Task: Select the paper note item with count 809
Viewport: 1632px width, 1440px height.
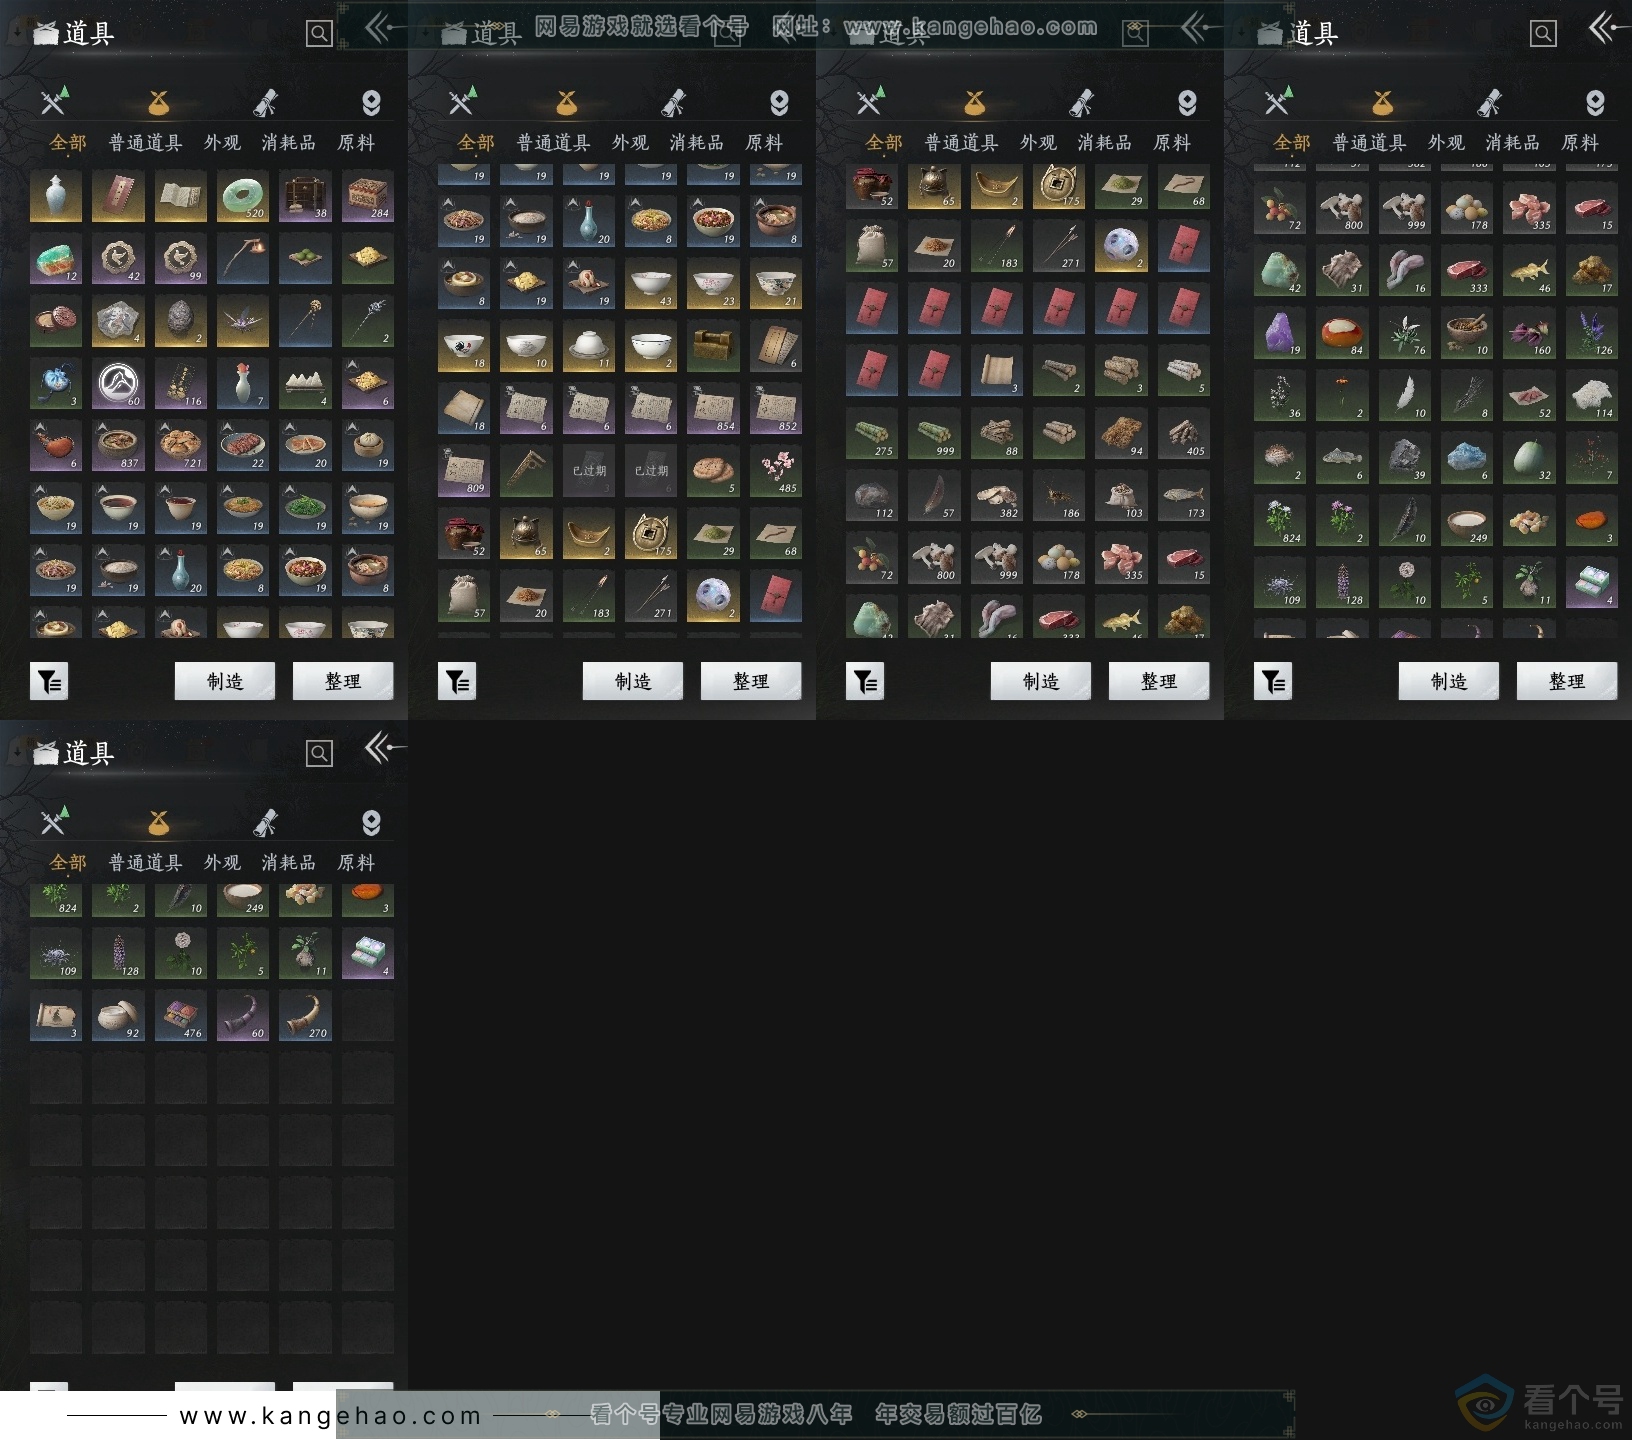Action: pyautogui.click(x=464, y=471)
